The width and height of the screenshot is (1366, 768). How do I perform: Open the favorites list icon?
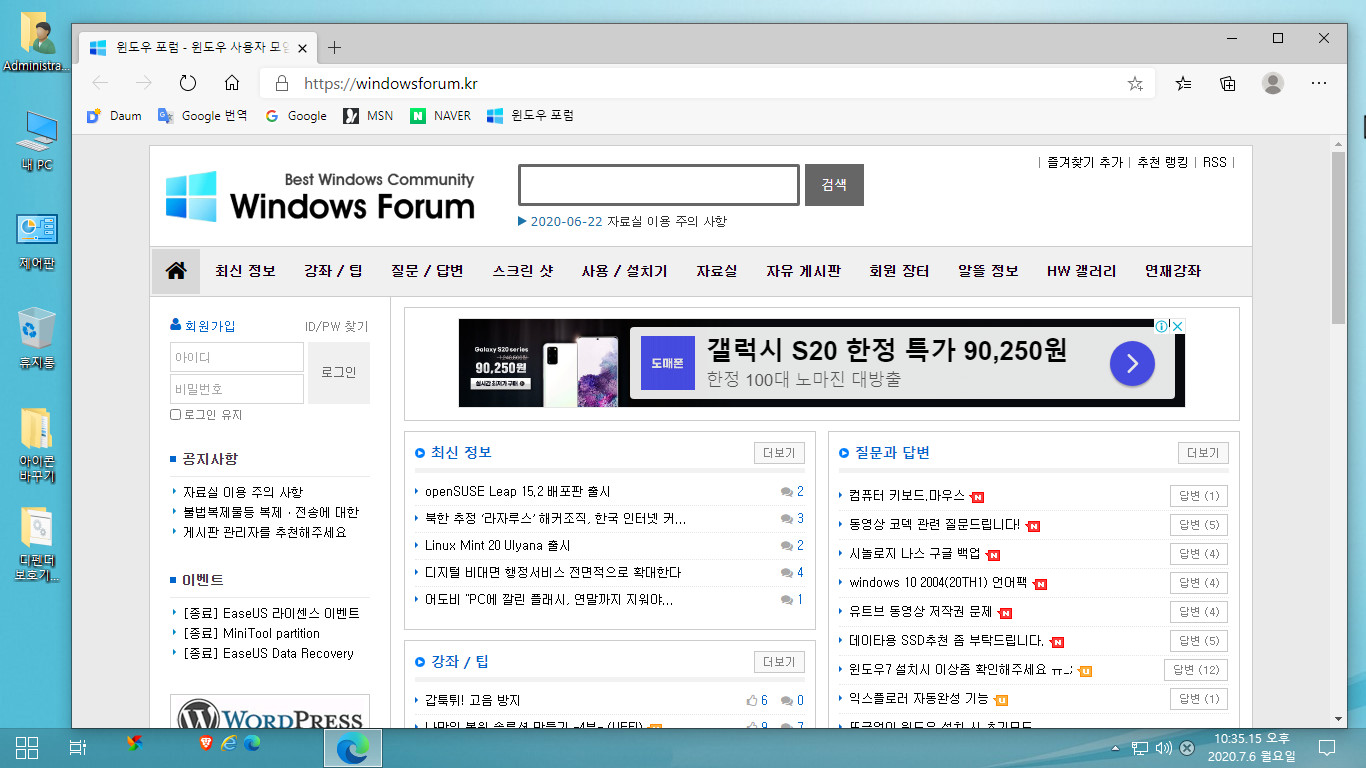coord(1184,83)
